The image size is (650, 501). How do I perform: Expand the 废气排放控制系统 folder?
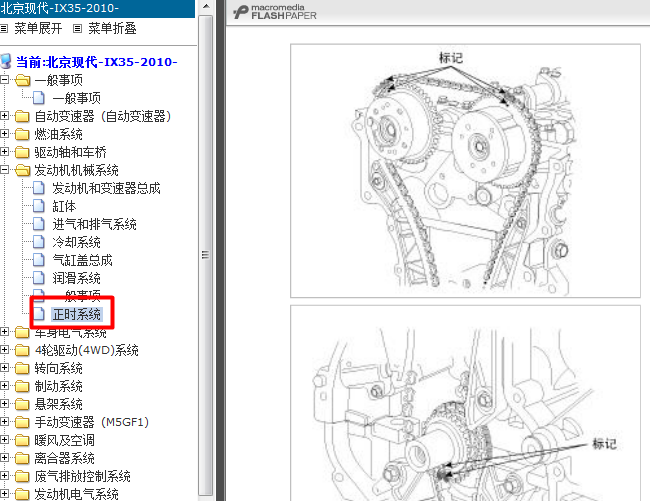coord(4,476)
